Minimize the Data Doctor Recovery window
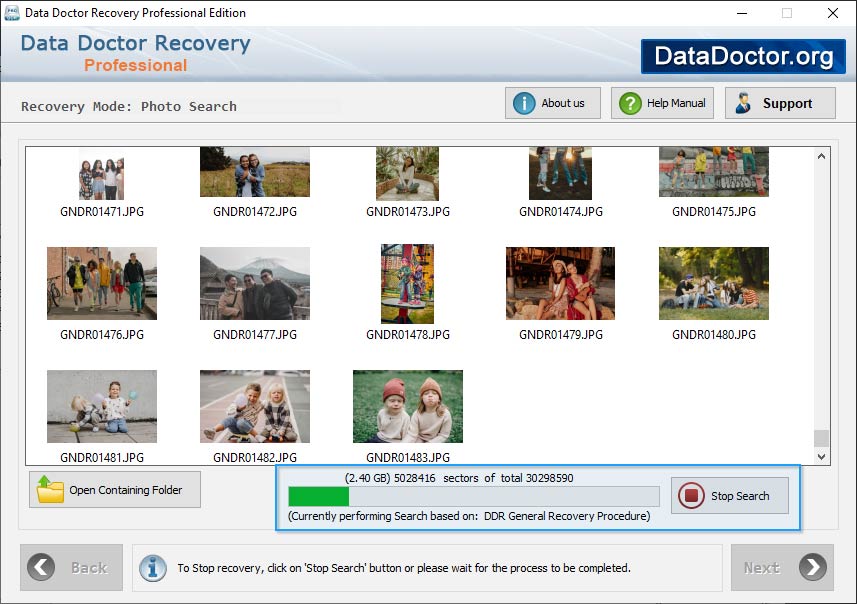 pos(742,13)
